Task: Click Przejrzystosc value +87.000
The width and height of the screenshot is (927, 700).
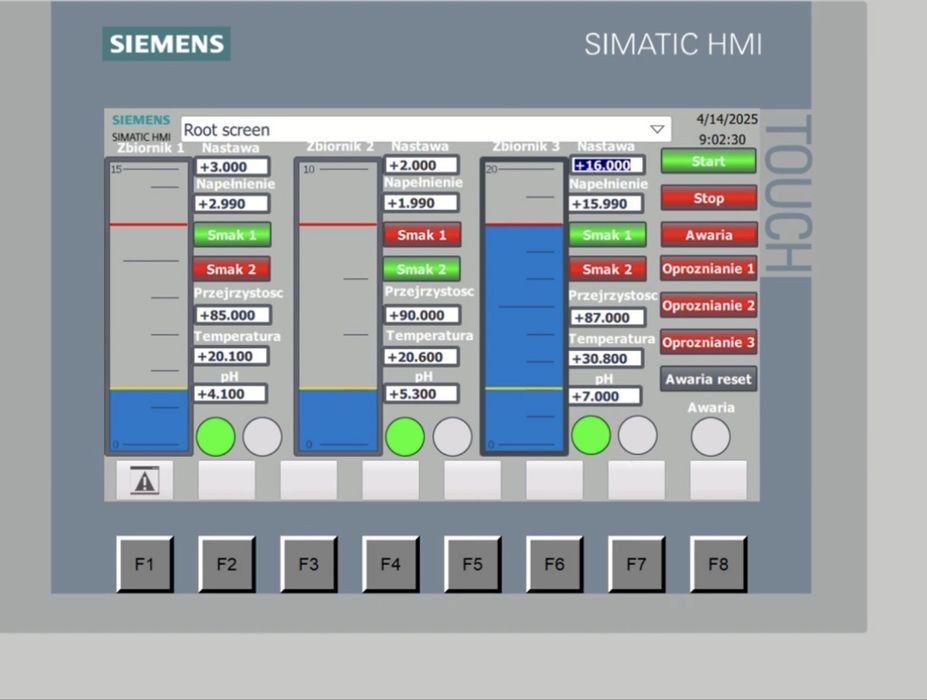Action: (x=608, y=317)
